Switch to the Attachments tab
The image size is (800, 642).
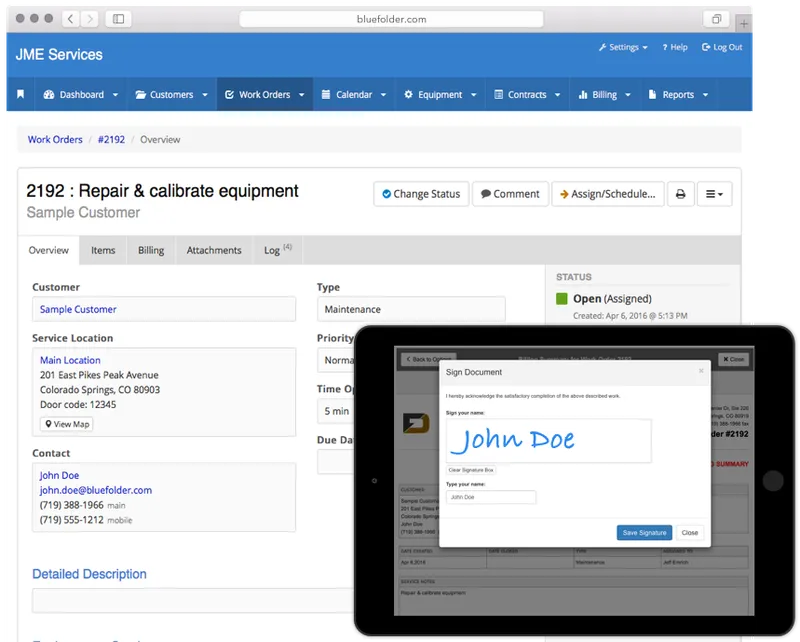[x=214, y=250]
